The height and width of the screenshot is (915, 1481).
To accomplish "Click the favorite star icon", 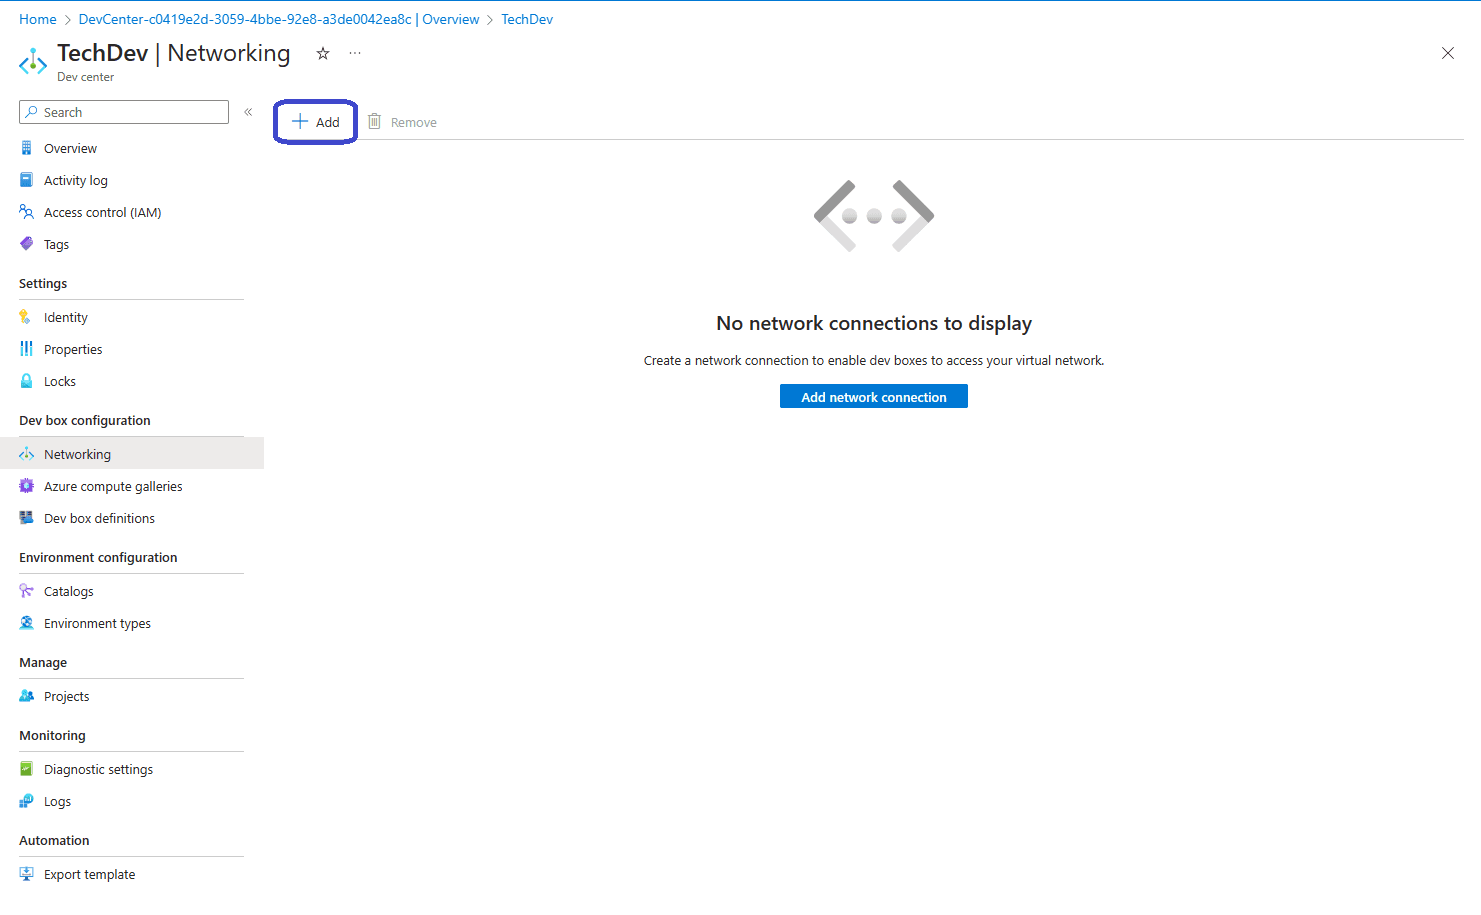I will [x=323, y=54].
